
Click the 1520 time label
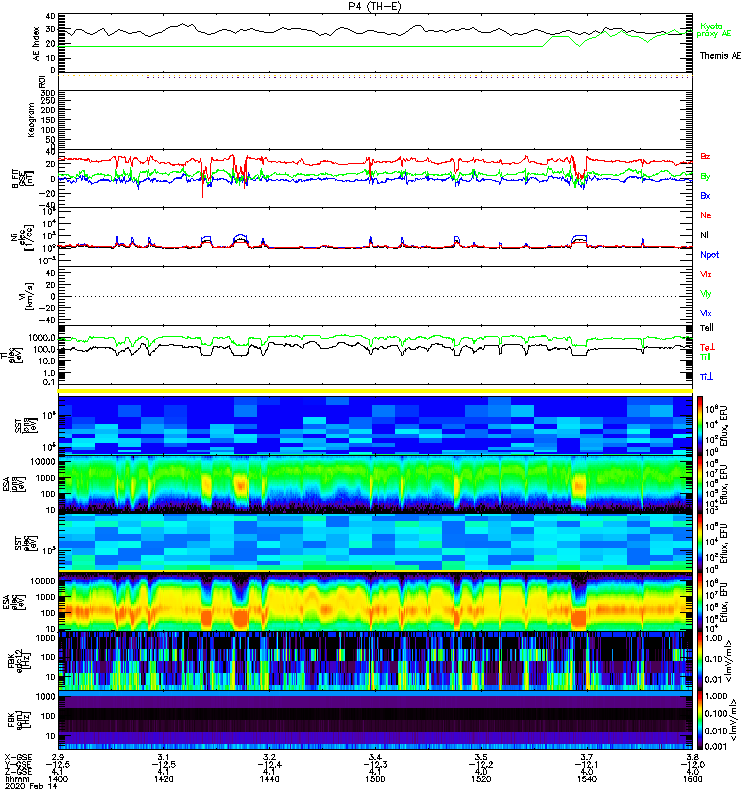coord(481,779)
